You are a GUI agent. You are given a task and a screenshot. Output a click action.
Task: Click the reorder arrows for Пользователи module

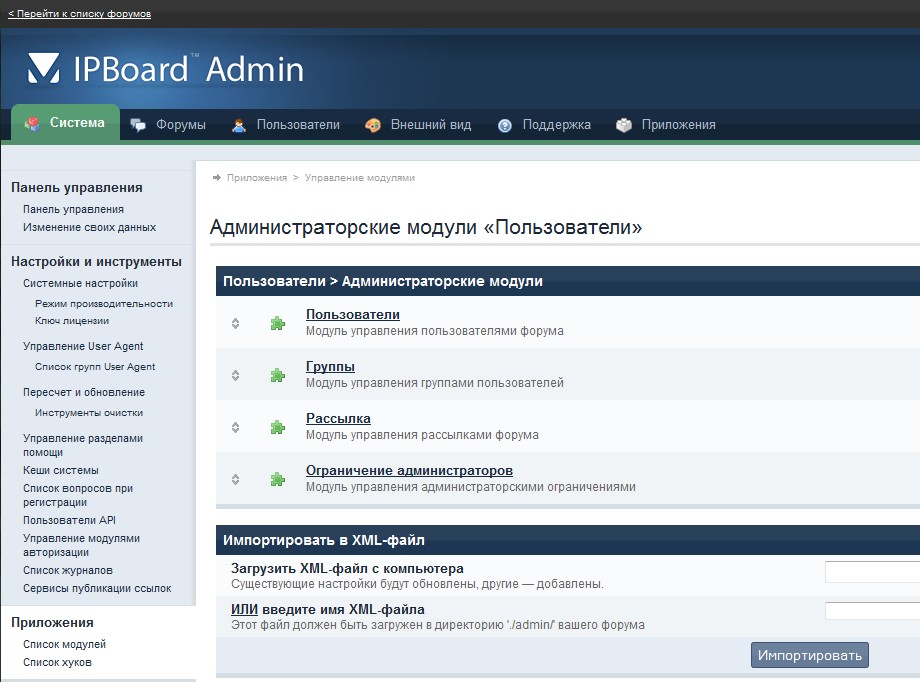coord(235,323)
